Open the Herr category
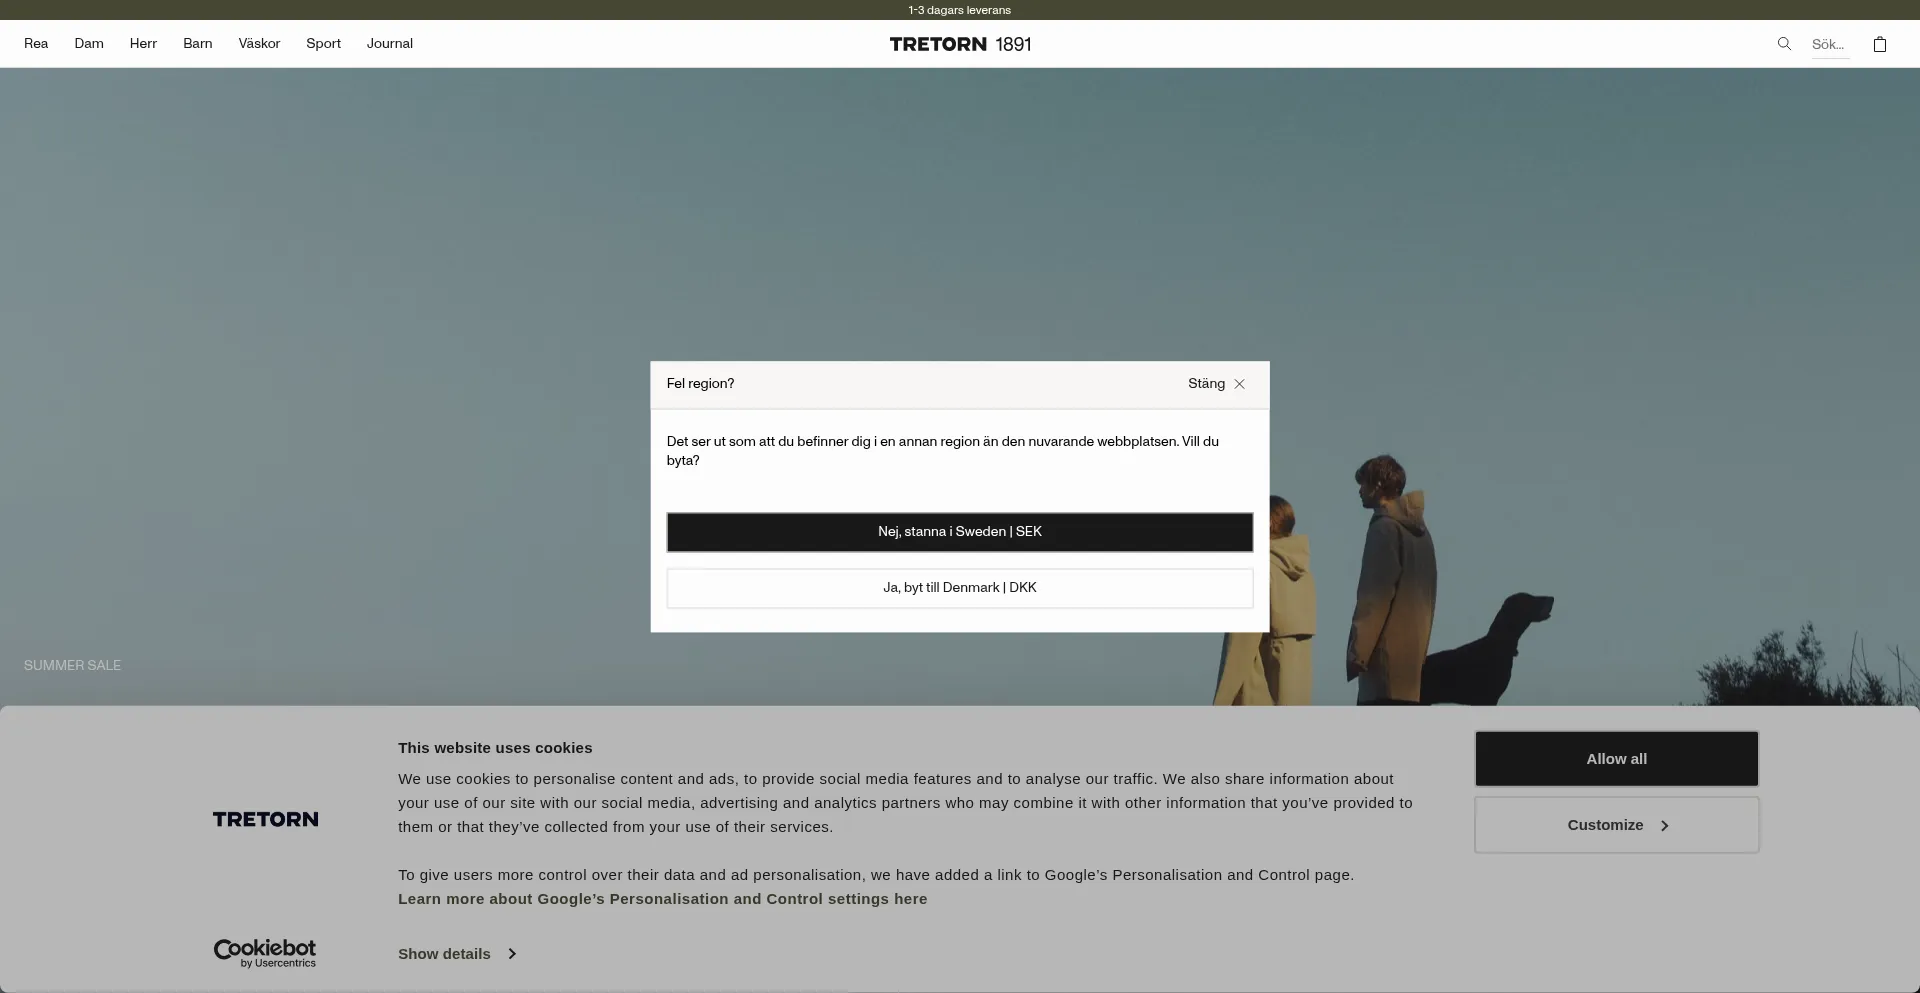1920x993 pixels. (x=143, y=43)
